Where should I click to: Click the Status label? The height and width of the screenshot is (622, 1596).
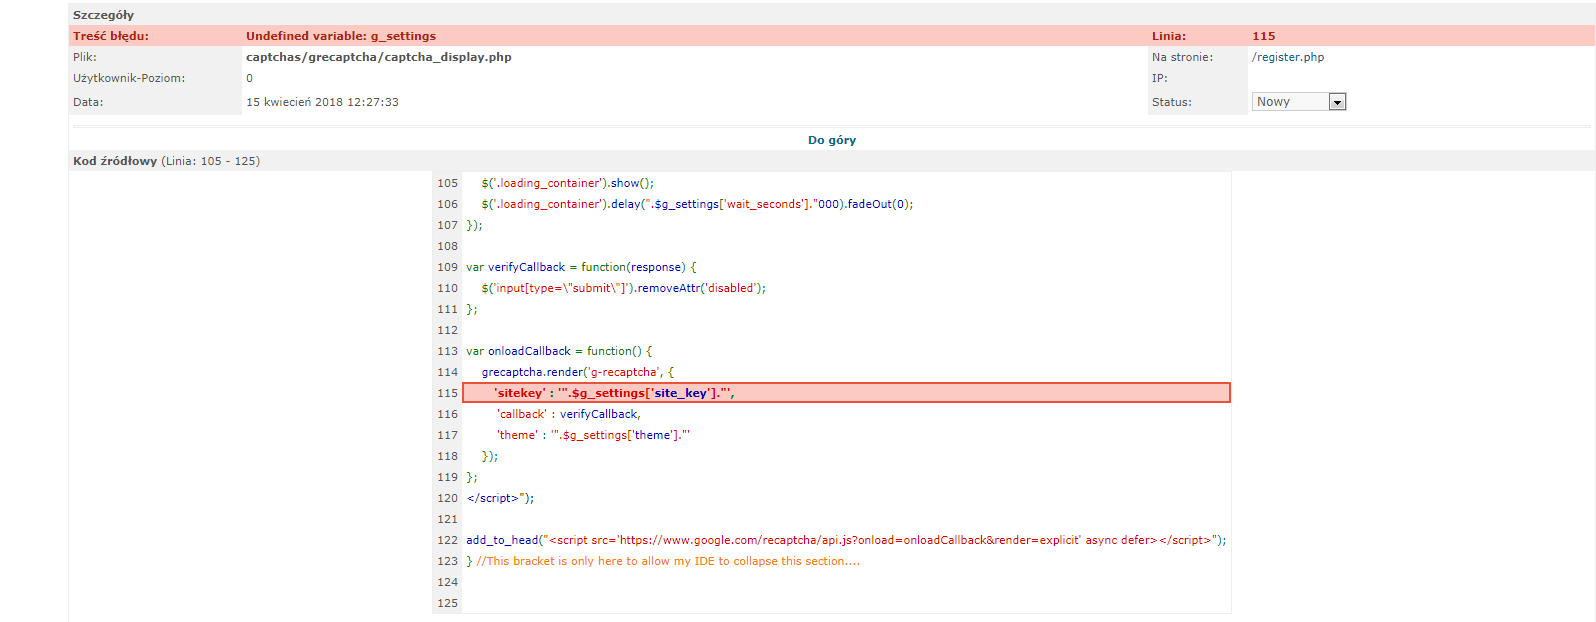[x=1172, y=102]
